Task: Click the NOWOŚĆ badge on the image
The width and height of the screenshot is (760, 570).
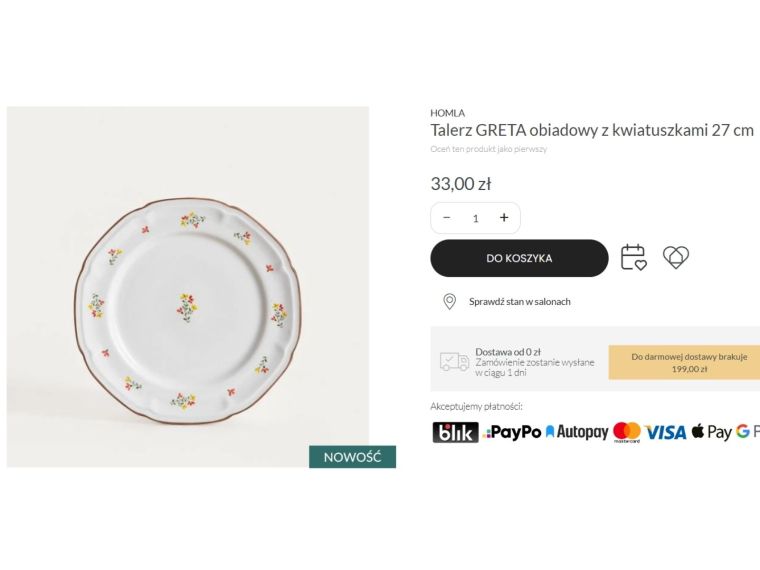Action: point(352,457)
